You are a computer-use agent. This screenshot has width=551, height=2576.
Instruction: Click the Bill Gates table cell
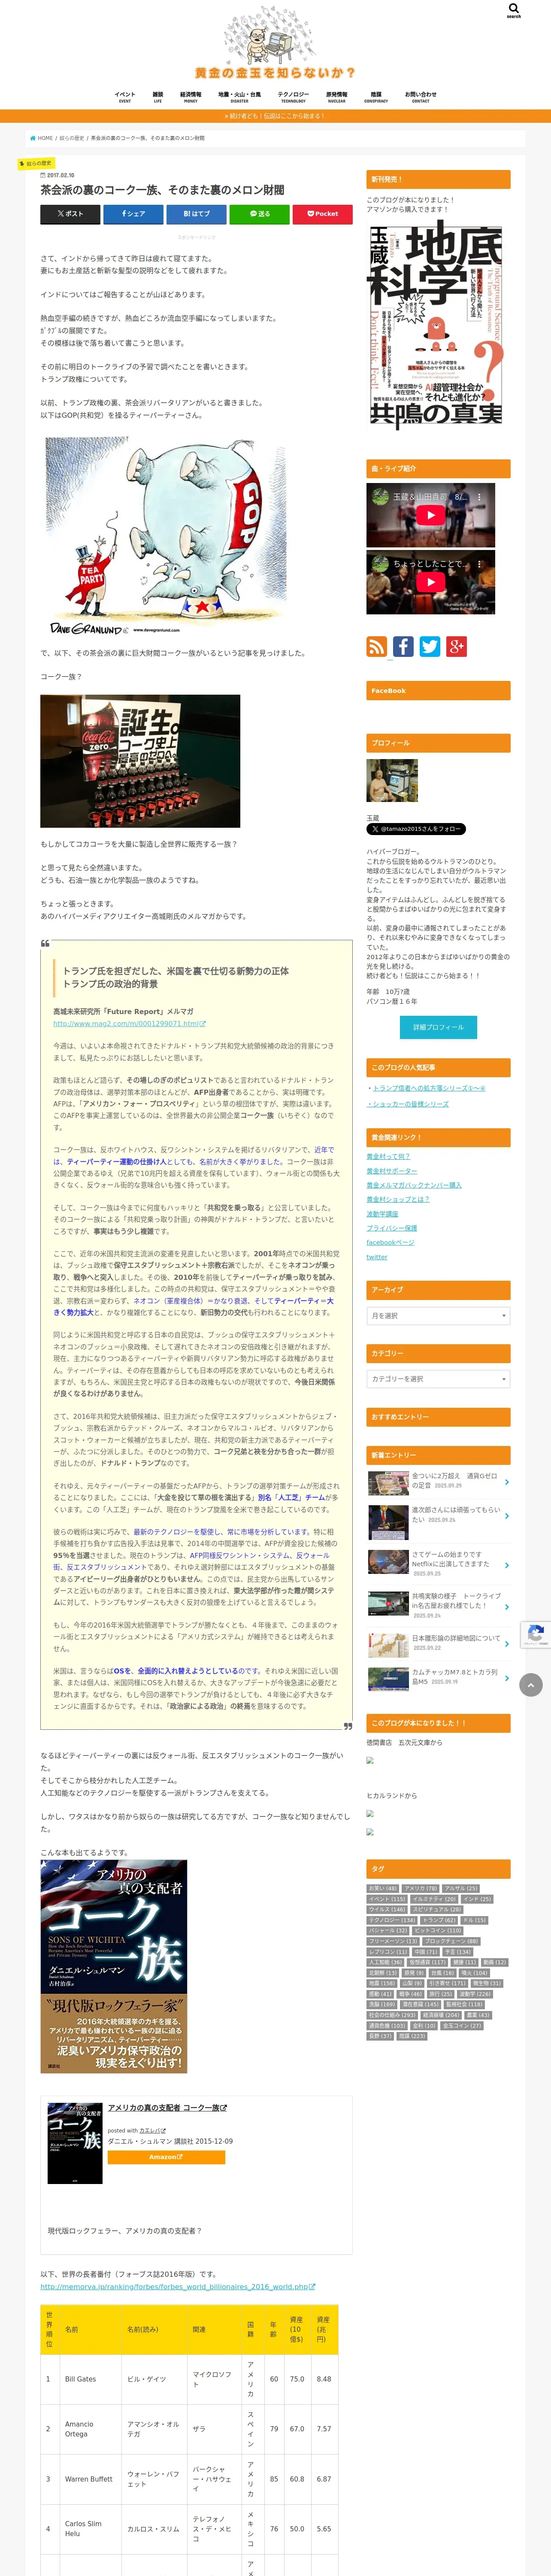click(91, 2379)
